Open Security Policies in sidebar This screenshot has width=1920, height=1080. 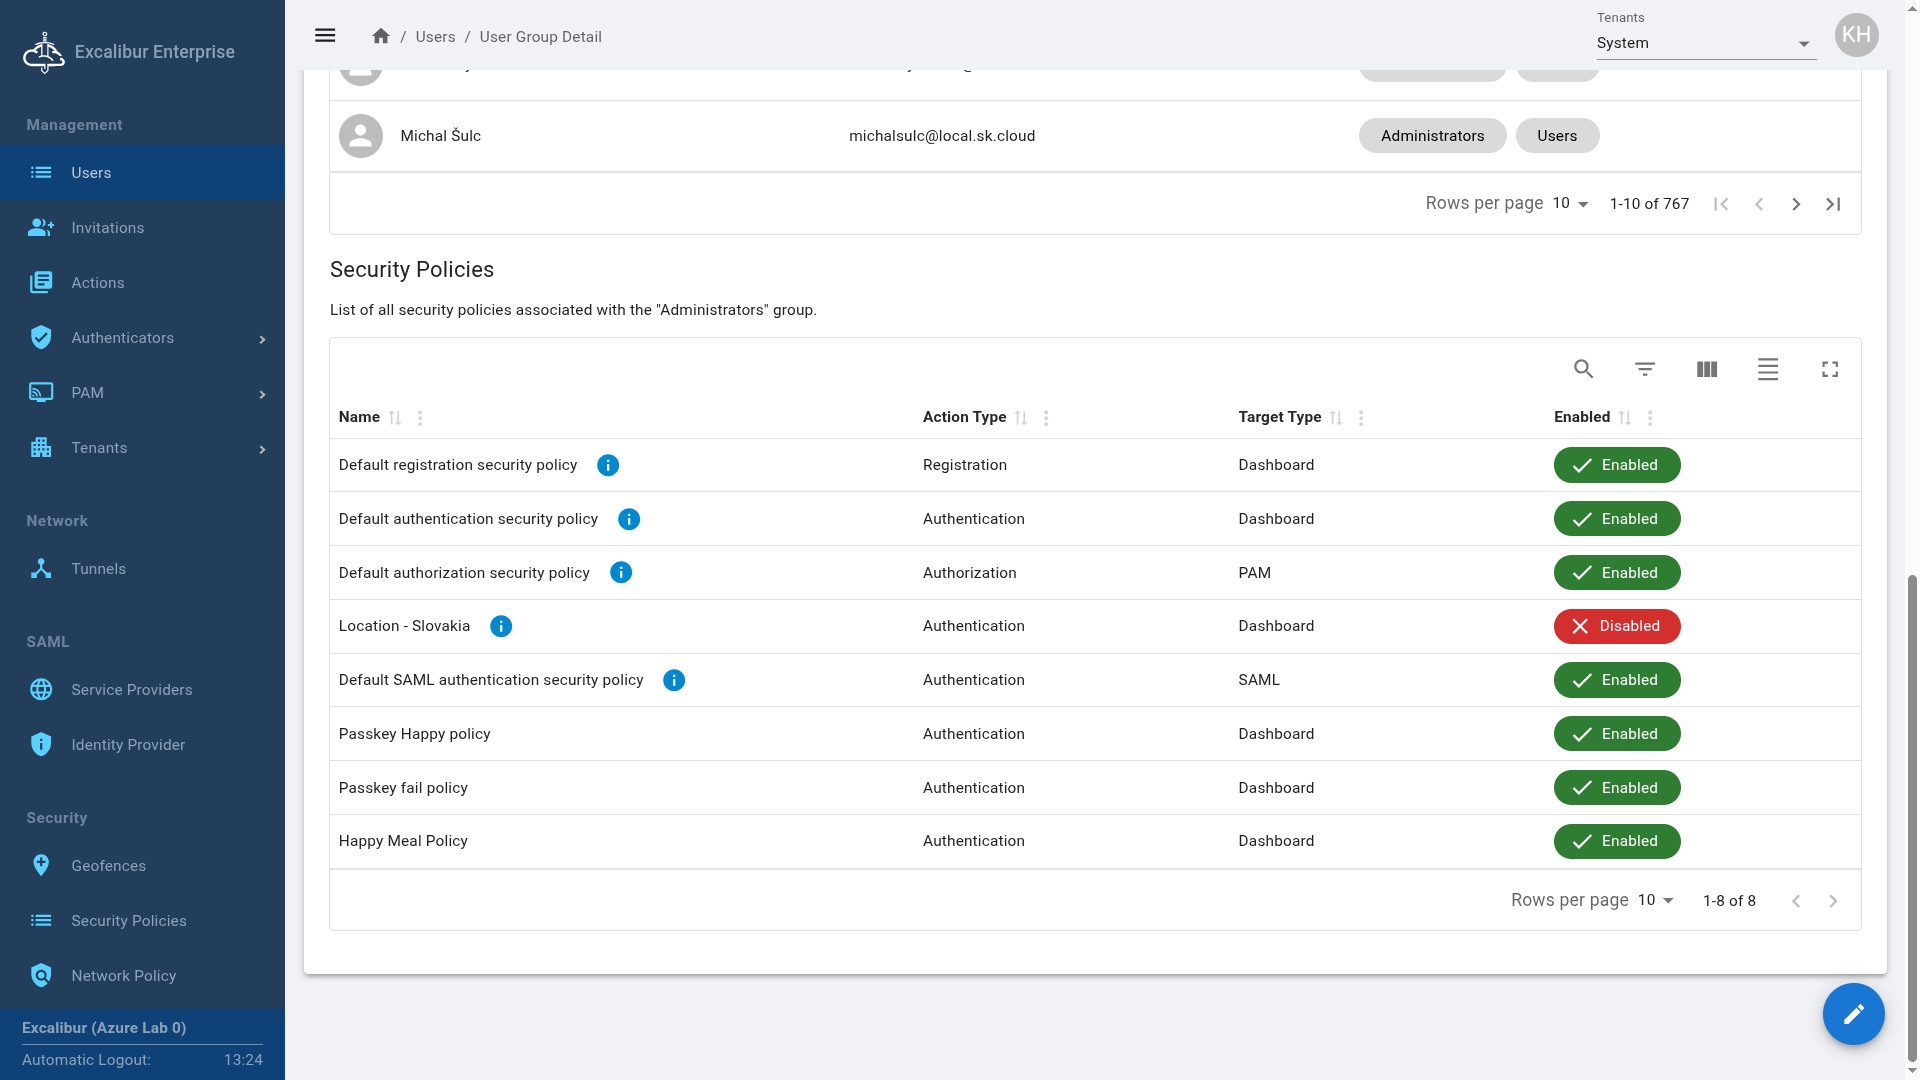pyautogui.click(x=128, y=921)
